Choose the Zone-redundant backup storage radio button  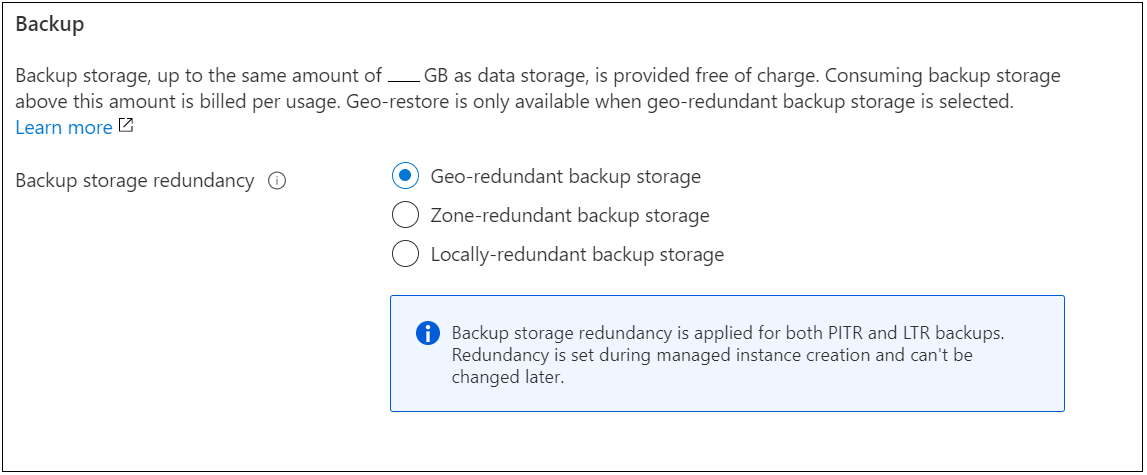click(x=405, y=215)
